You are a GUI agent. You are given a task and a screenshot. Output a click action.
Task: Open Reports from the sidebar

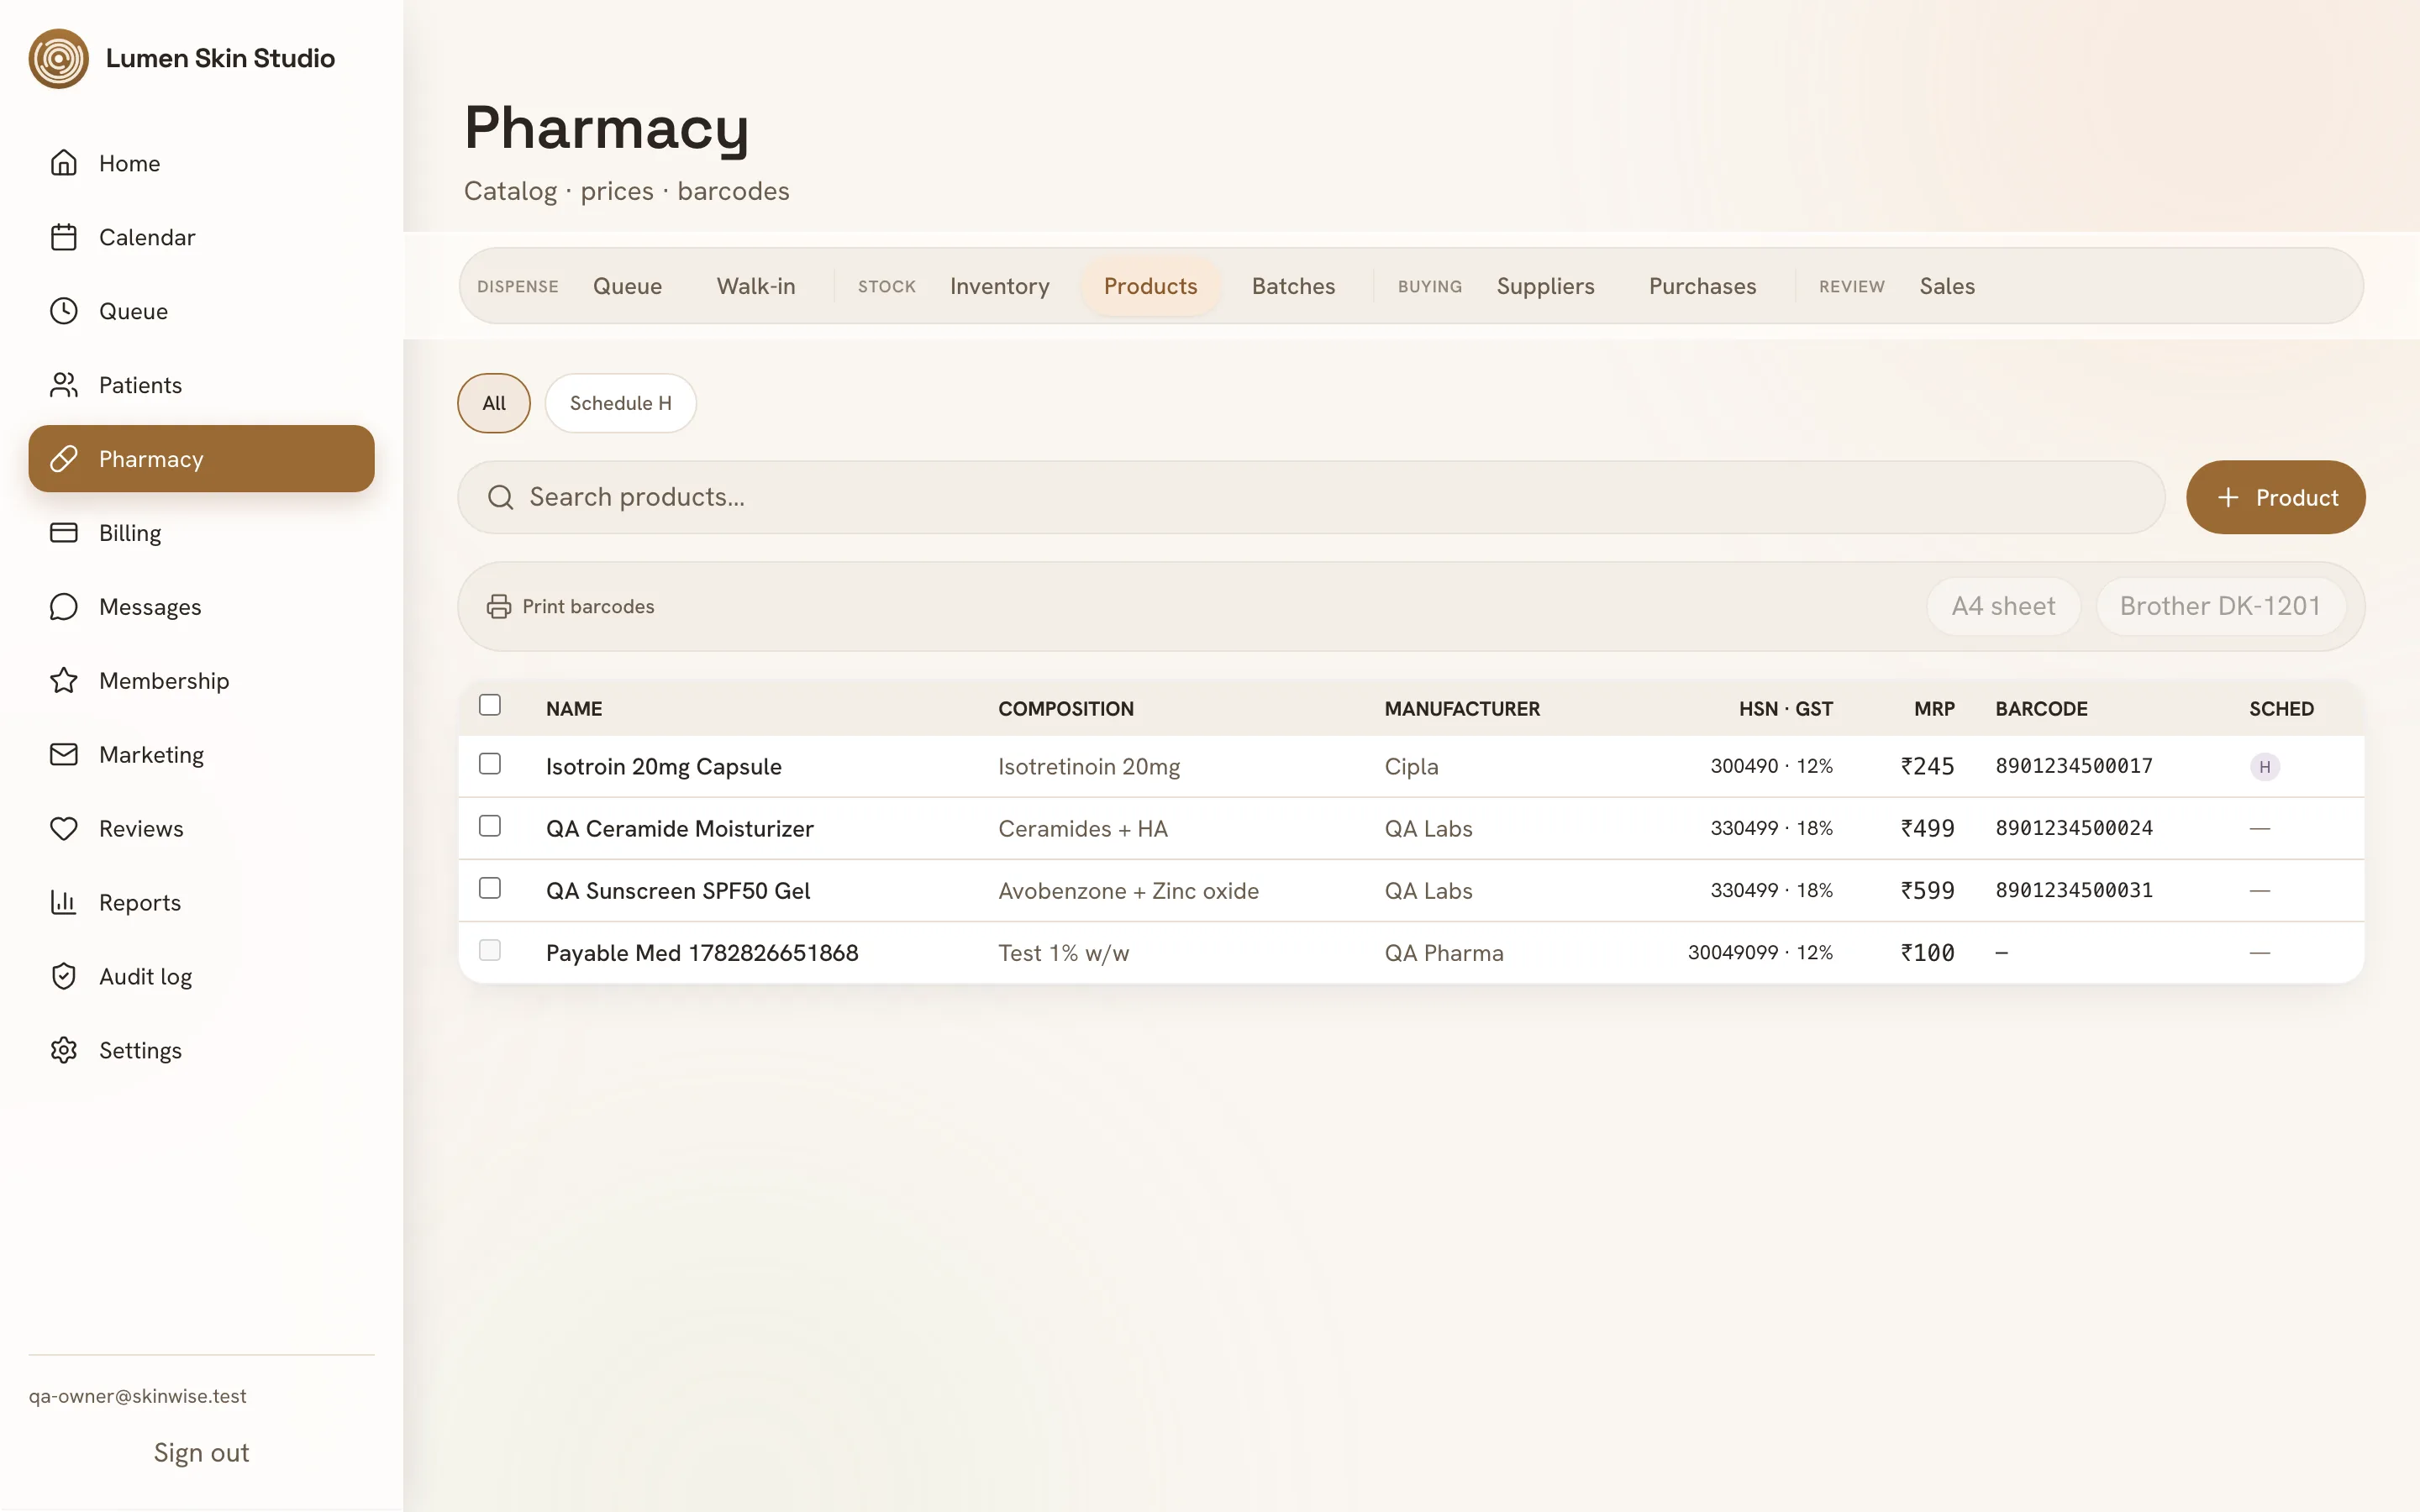(201, 903)
